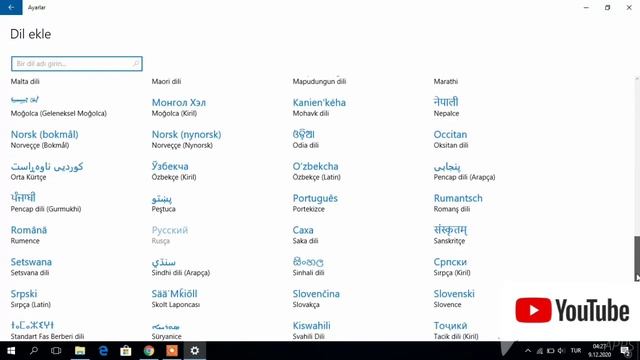Select Mapudungun dili entry
640x360 pixels.
point(319,81)
